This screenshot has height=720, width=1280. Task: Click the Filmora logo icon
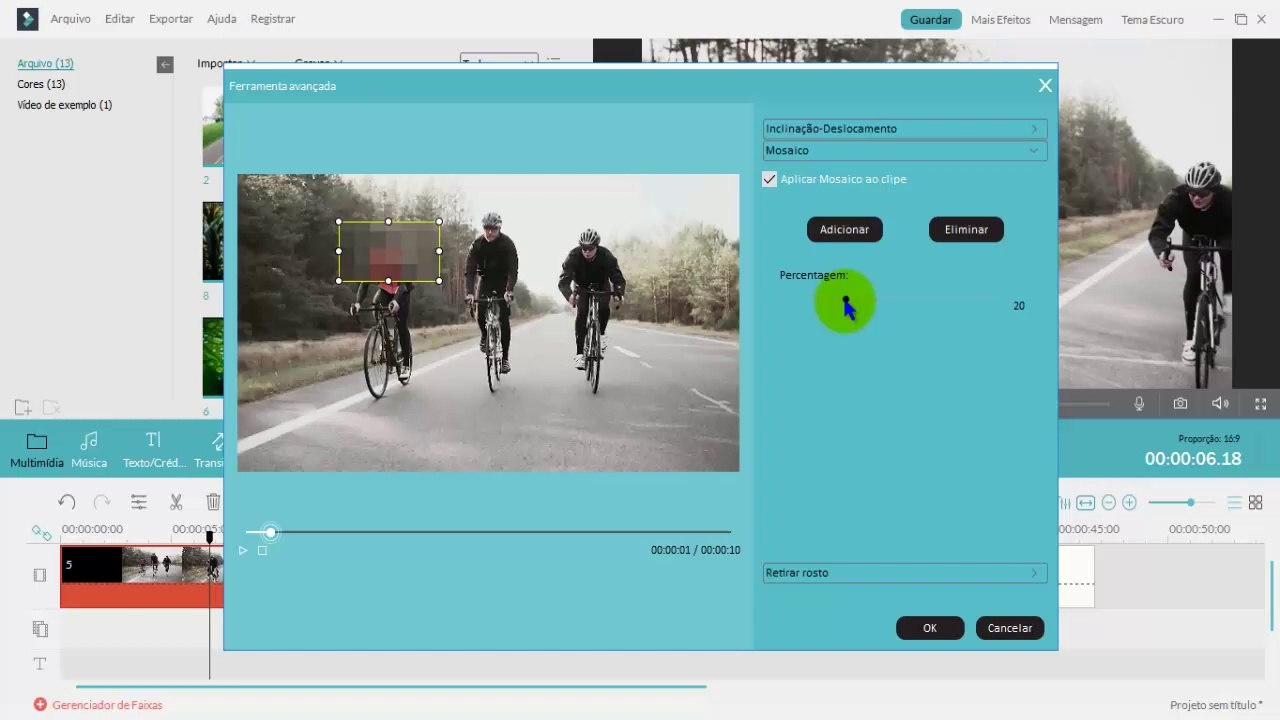click(27, 19)
